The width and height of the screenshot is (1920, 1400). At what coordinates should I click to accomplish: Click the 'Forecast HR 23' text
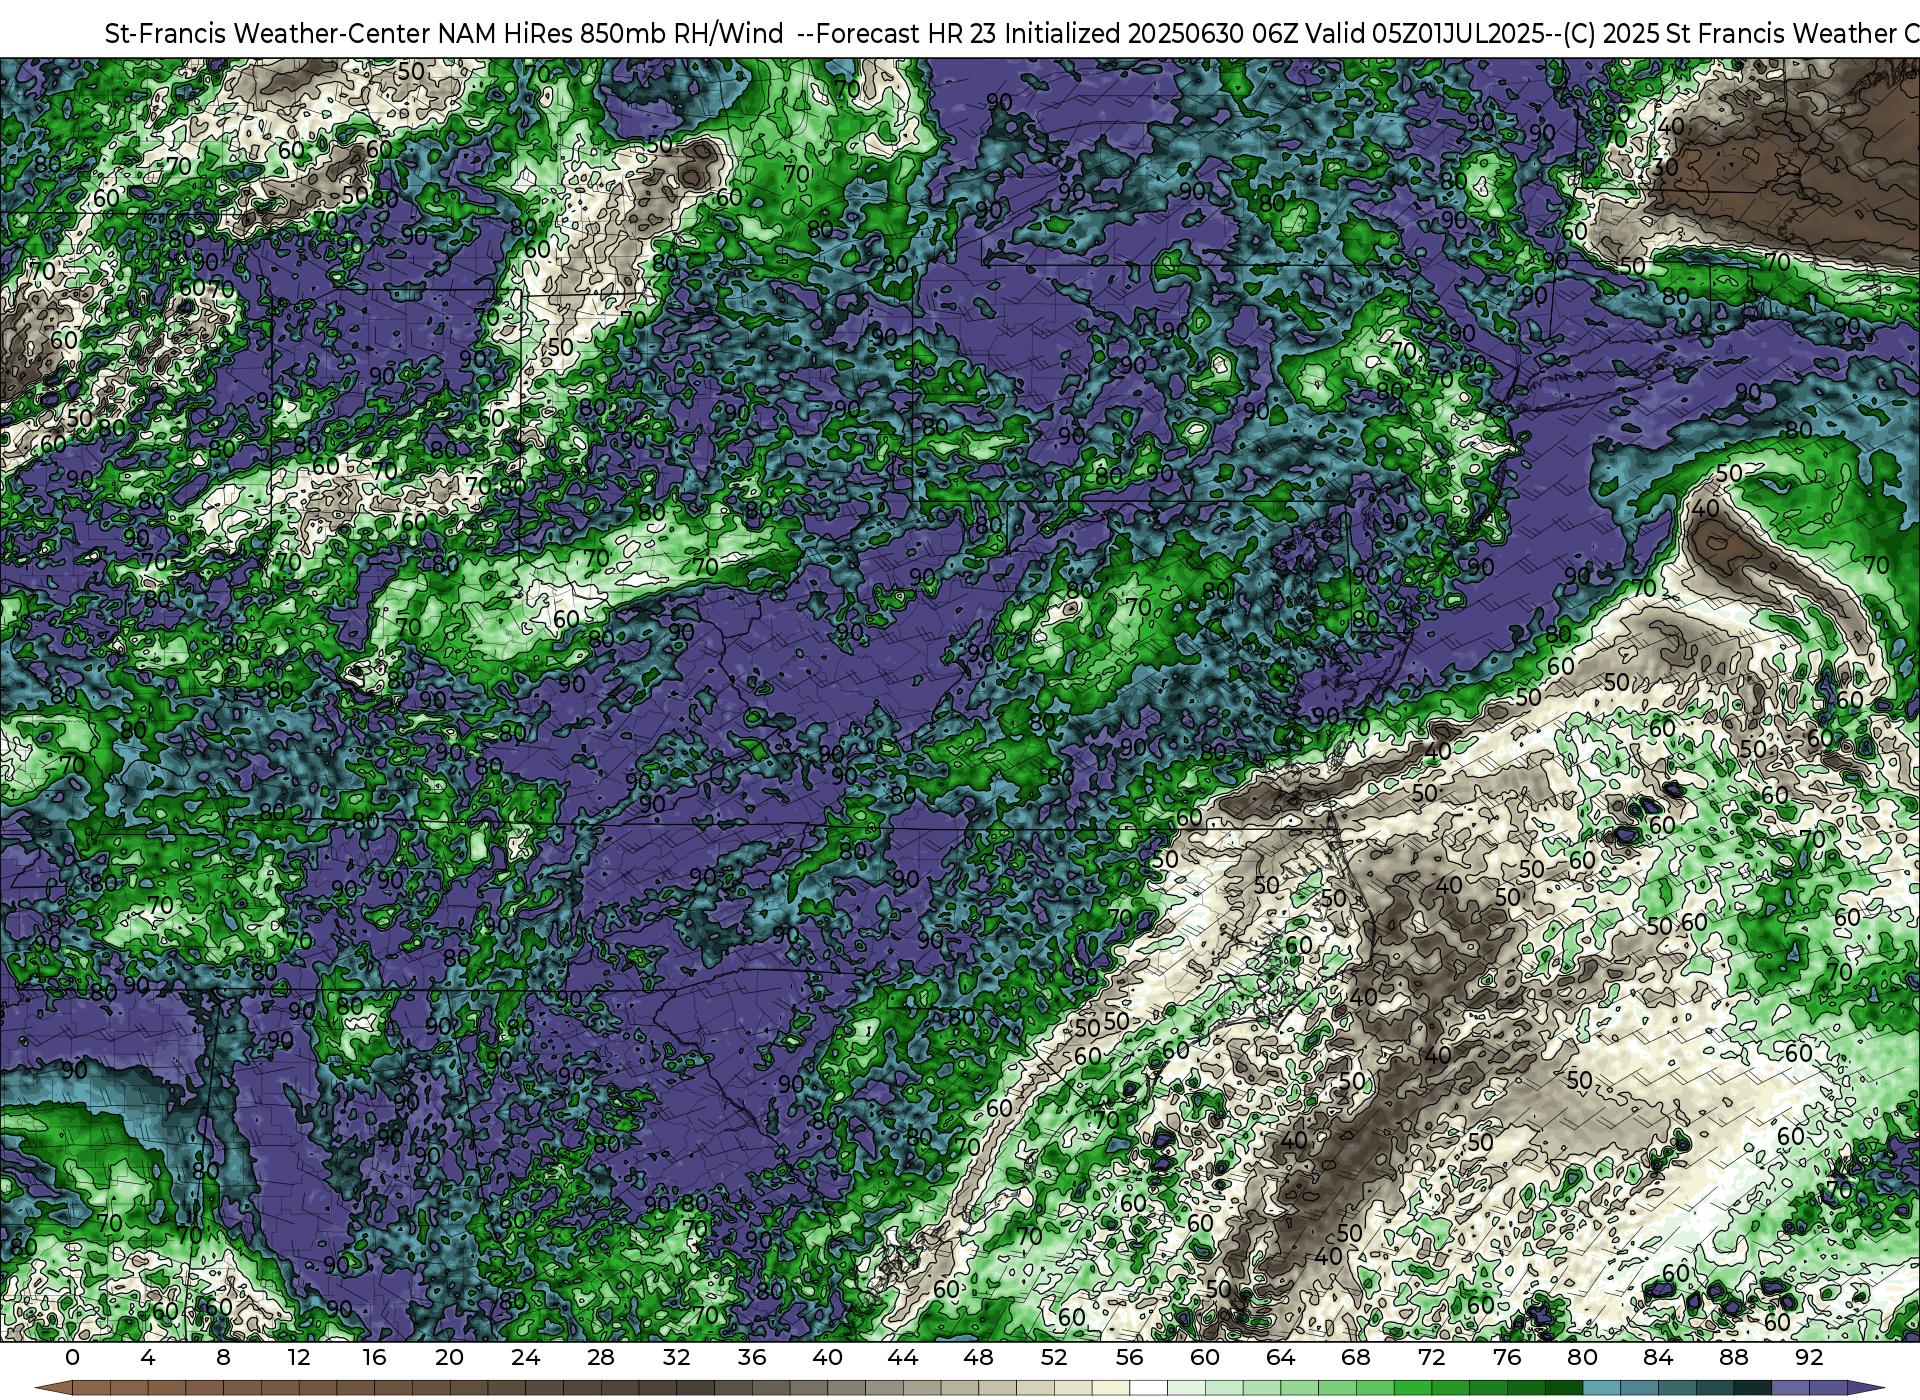pyautogui.click(x=907, y=34)
